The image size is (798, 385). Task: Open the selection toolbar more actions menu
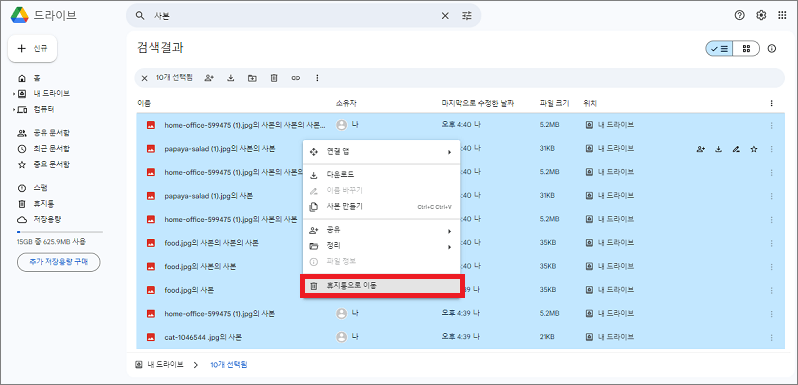[x=317, y=78]
